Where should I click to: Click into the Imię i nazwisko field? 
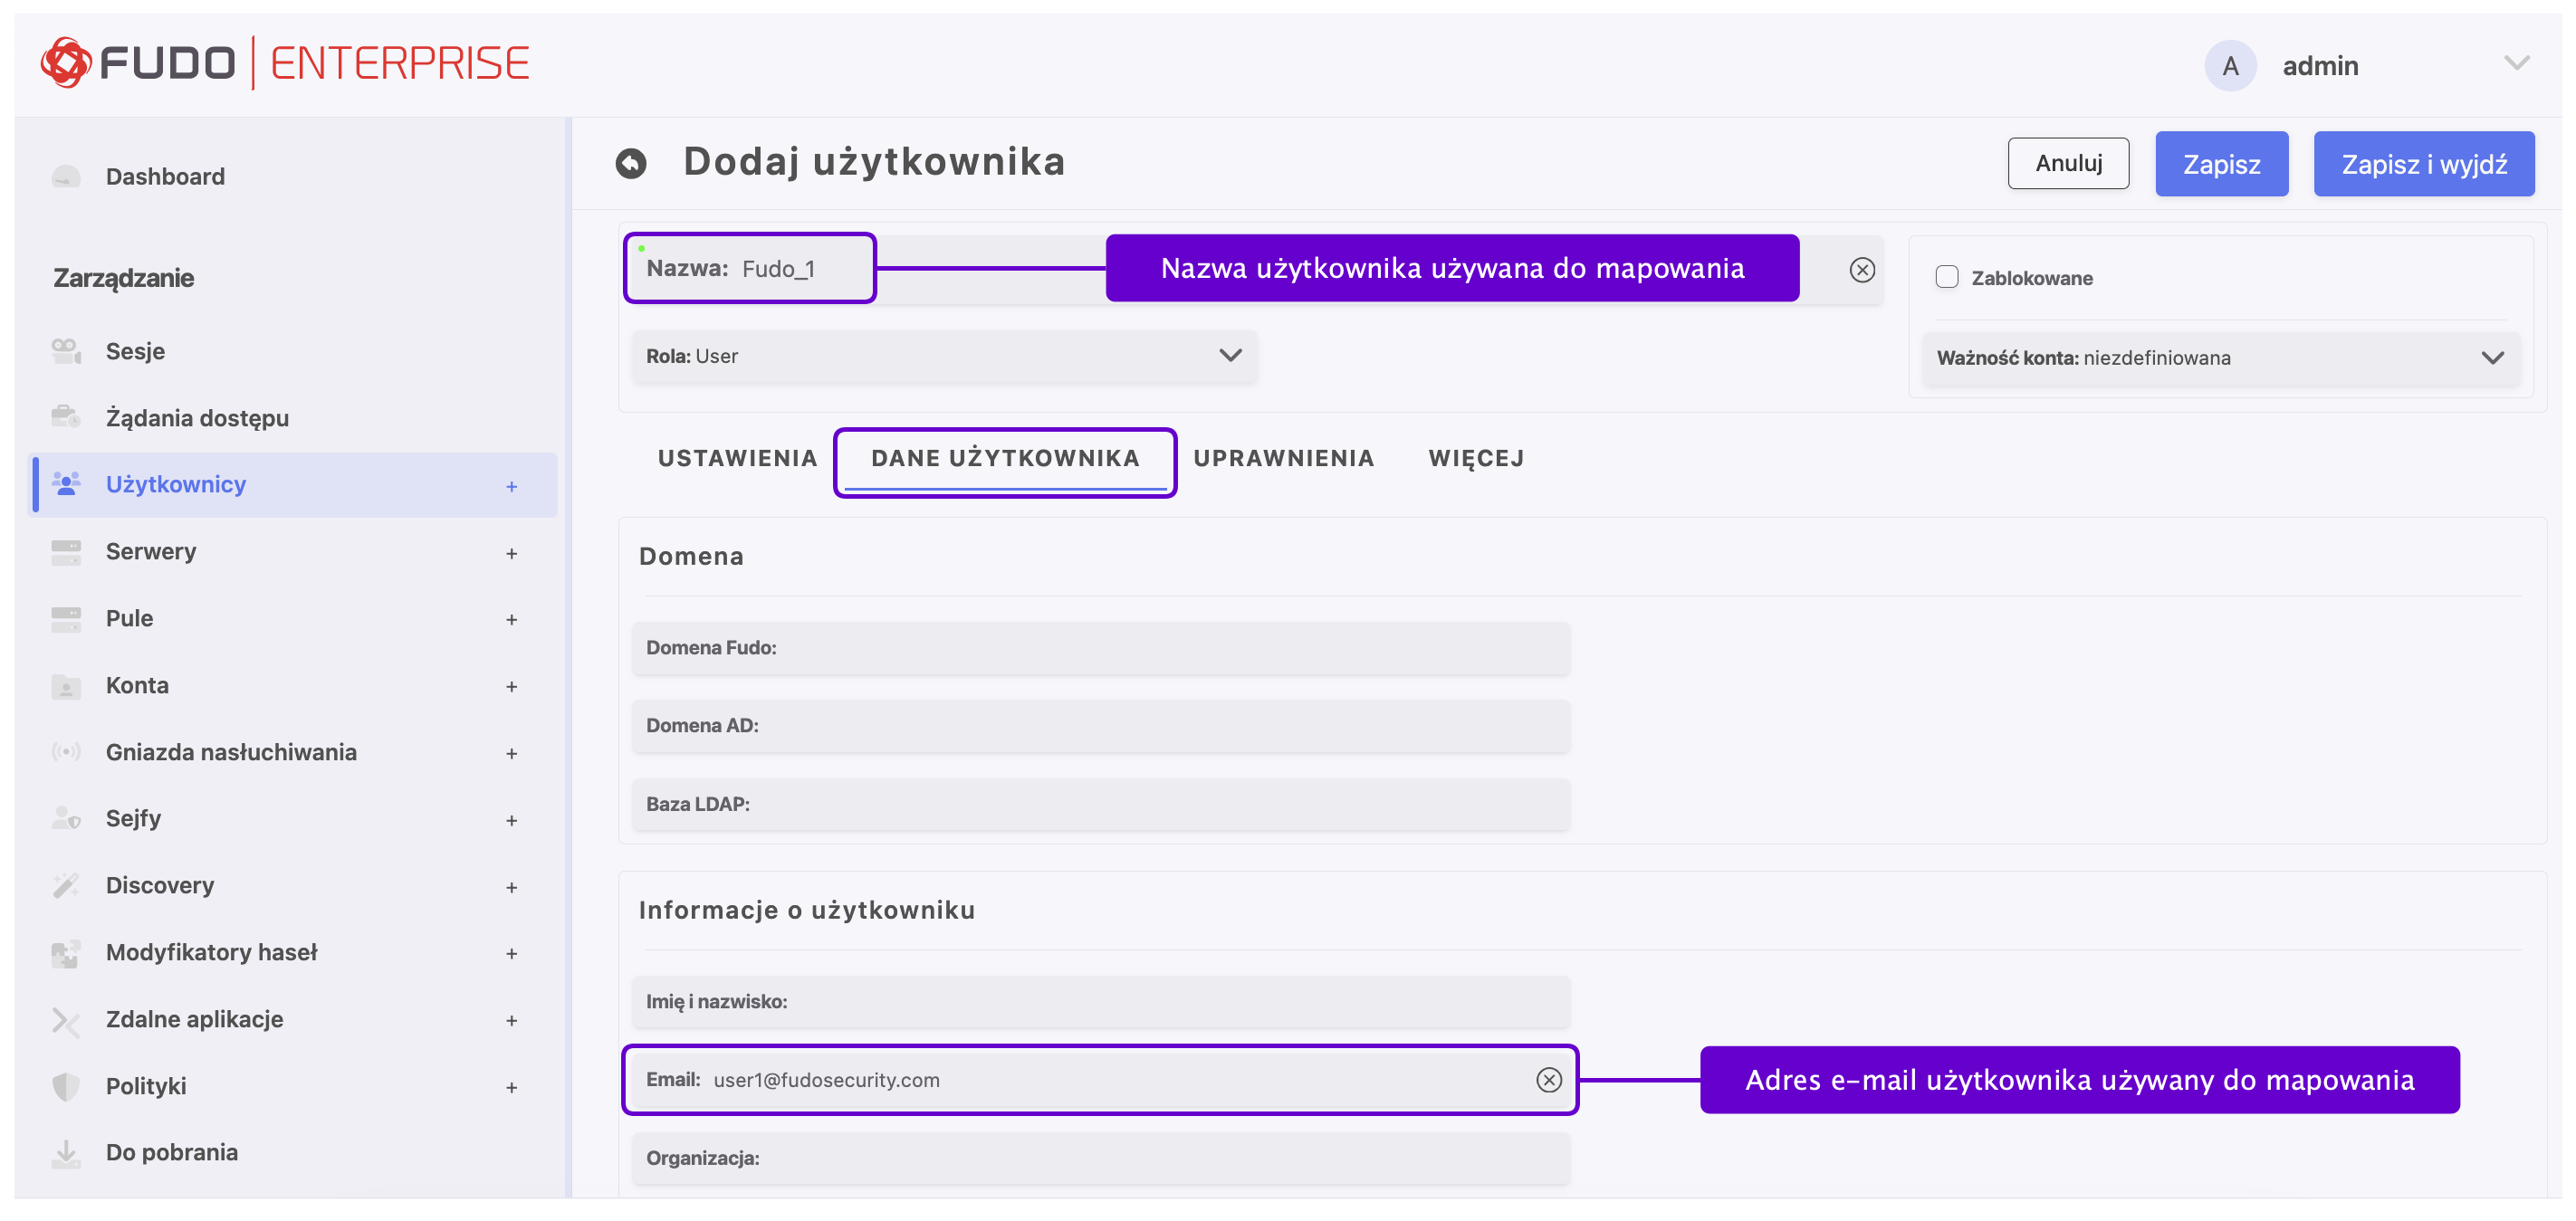click(x=1100, y=1002)
